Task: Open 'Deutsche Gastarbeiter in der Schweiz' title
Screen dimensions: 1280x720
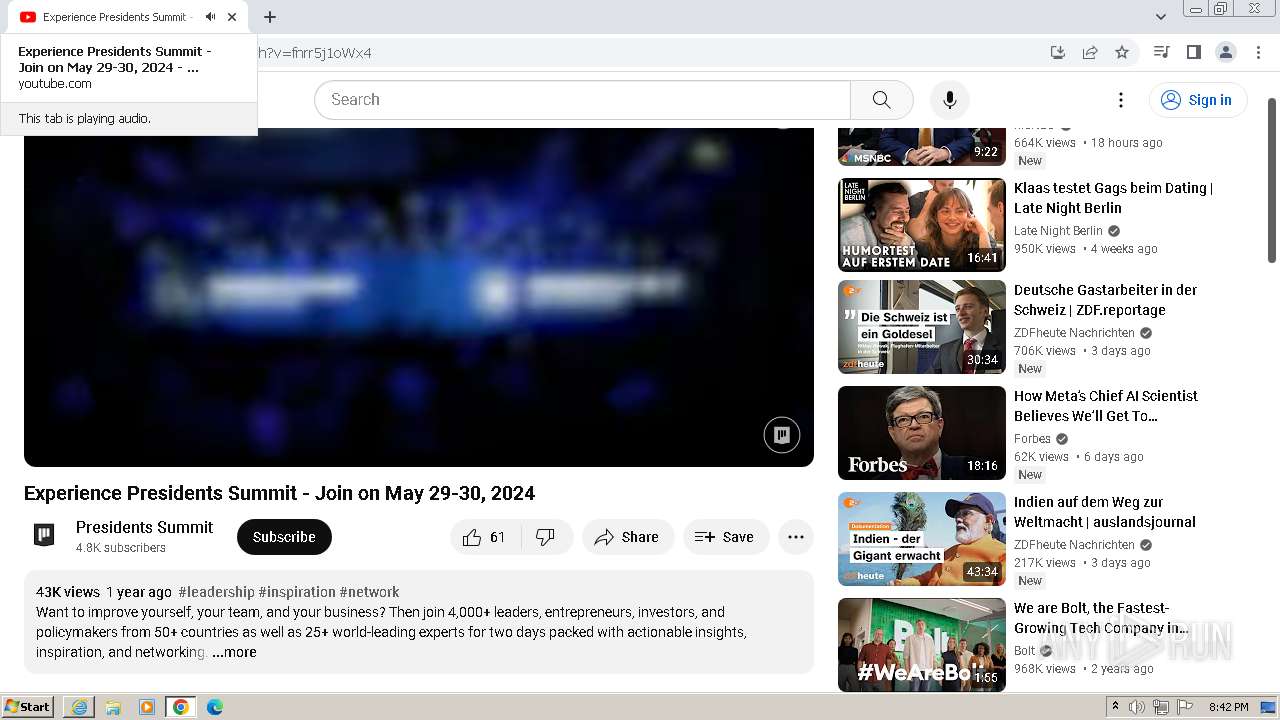Action: [x=1105, y=300]
